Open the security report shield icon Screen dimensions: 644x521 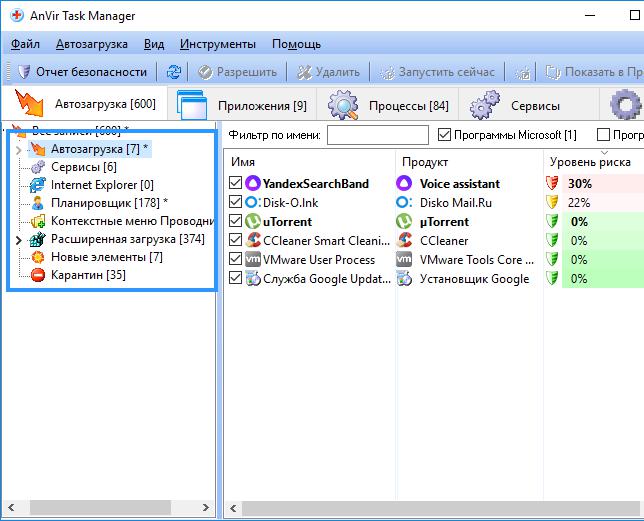24,72
